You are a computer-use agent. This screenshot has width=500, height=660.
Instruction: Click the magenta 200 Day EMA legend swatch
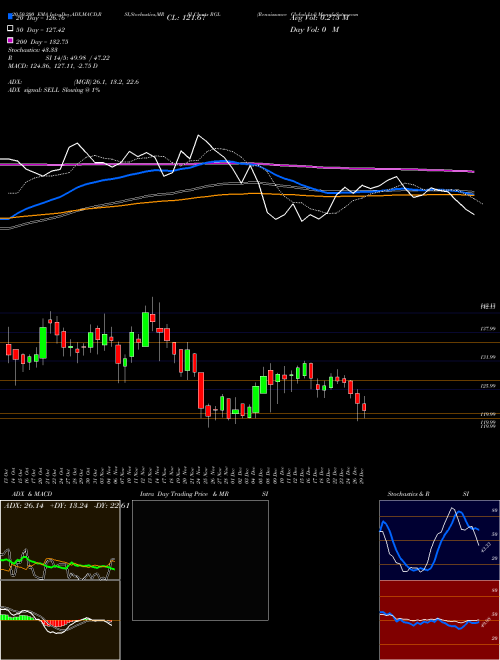pyautogui.click(x=10, y=40)
